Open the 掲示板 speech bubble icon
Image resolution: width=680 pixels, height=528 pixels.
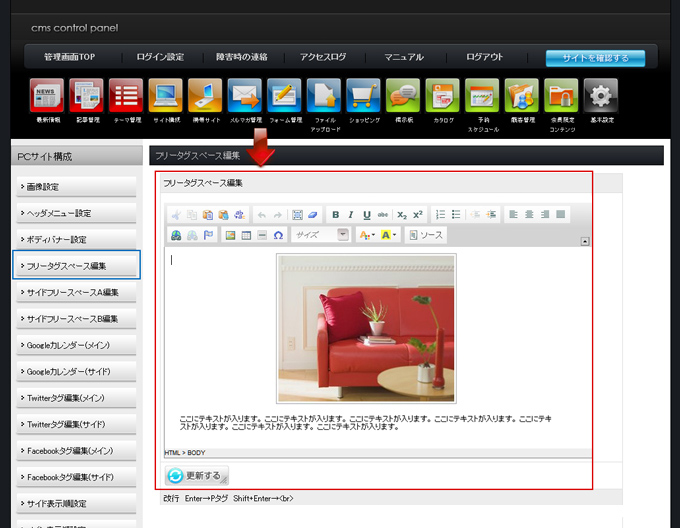[x=403, y=96]
